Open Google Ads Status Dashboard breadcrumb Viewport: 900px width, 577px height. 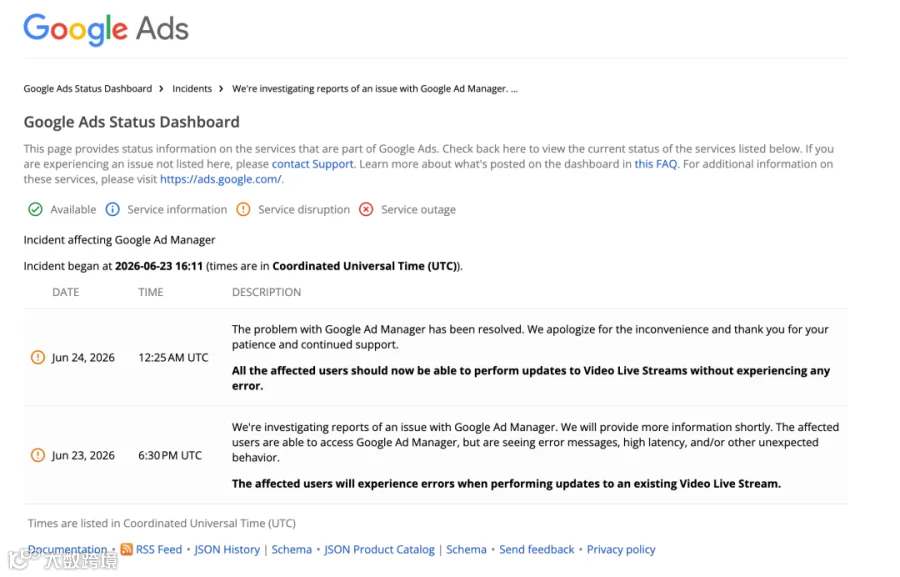click(x=88, y=88)
